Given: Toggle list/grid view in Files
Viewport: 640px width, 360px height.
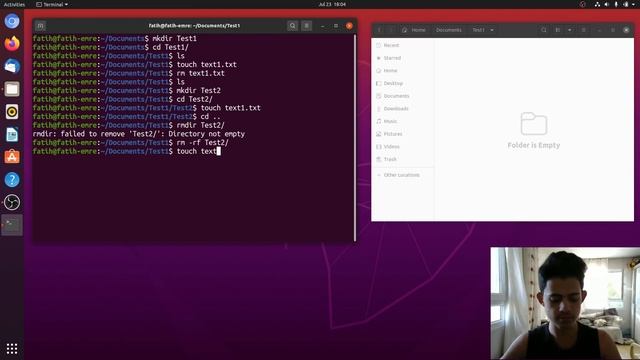Looking at the screenshot, I should click(x=558, y=30).
